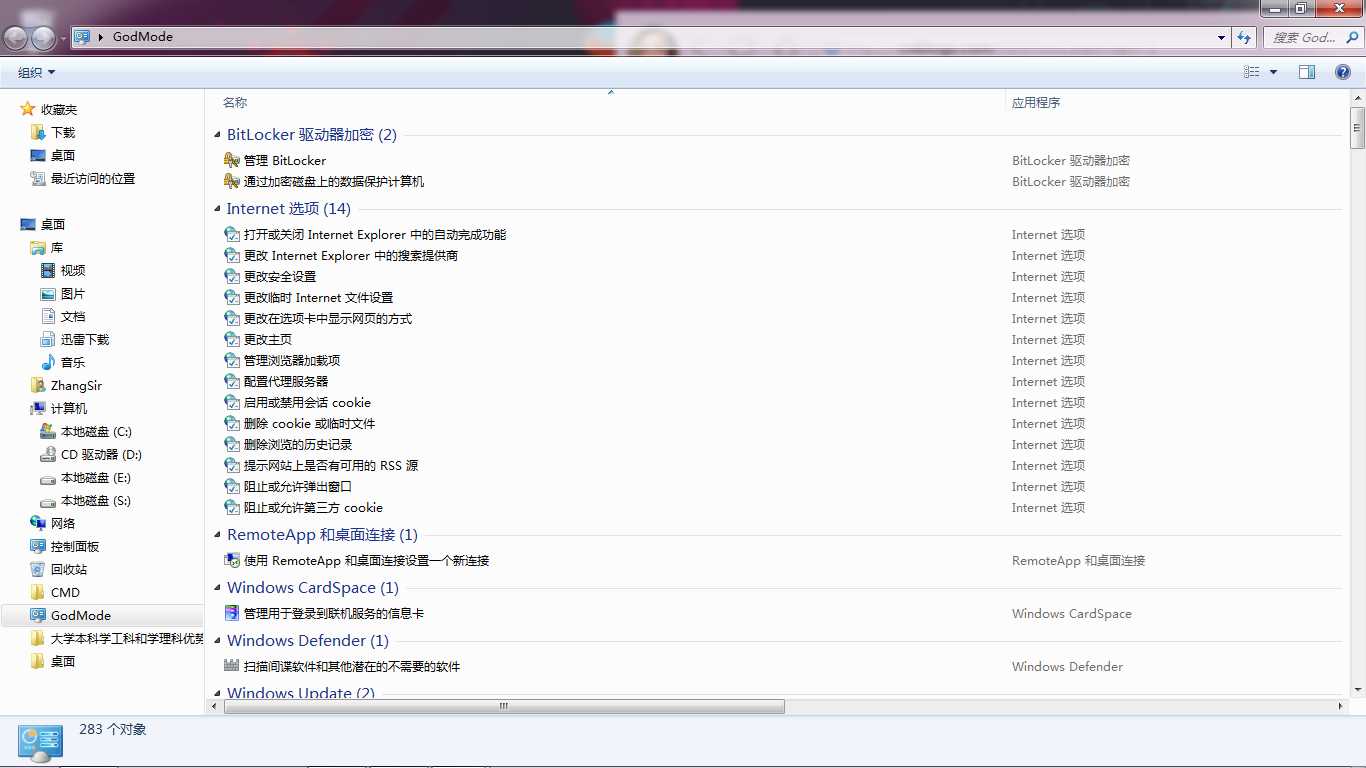Click the 通过加密磁盘上的数据保护计算机 item icon
This screenshot has height=768, width=1366.
pos(232,181)
